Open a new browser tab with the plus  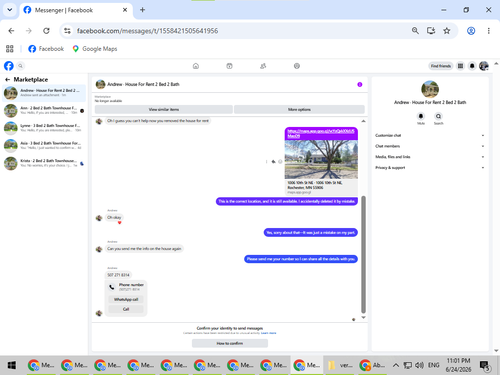(x=142, y=10)
